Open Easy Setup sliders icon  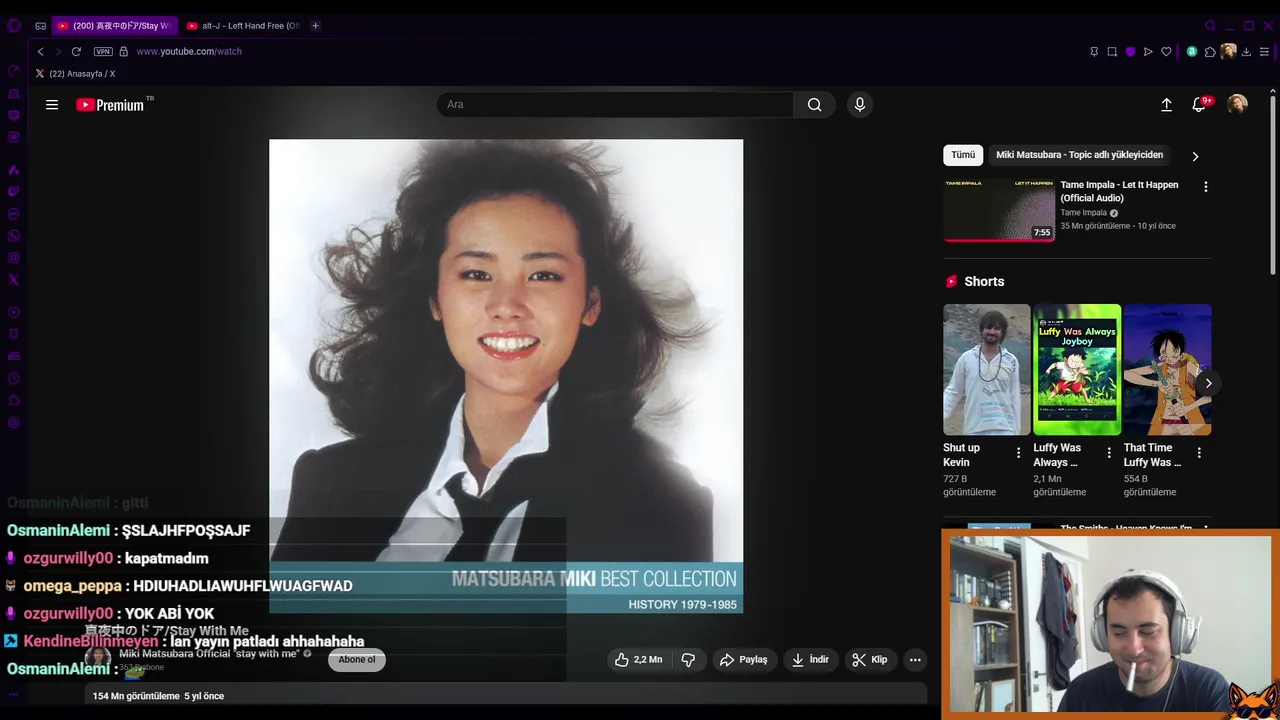pyautogui.click(x=1265, y=52)
